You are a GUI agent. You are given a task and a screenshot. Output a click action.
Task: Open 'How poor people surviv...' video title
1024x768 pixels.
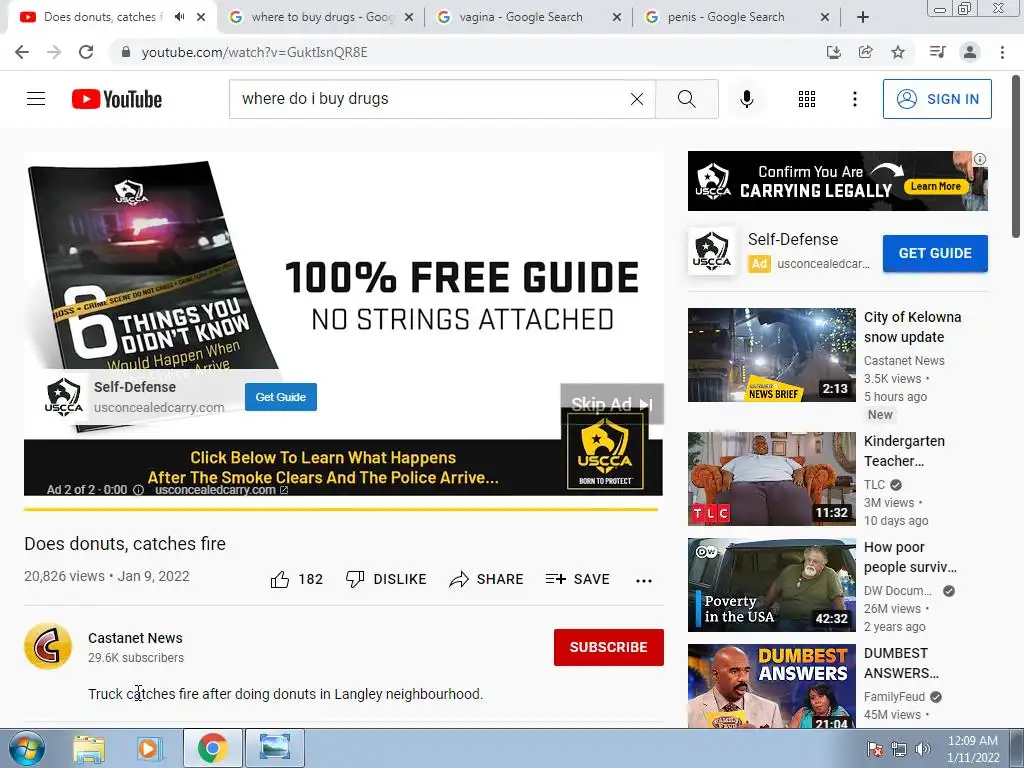pos(910,557)
